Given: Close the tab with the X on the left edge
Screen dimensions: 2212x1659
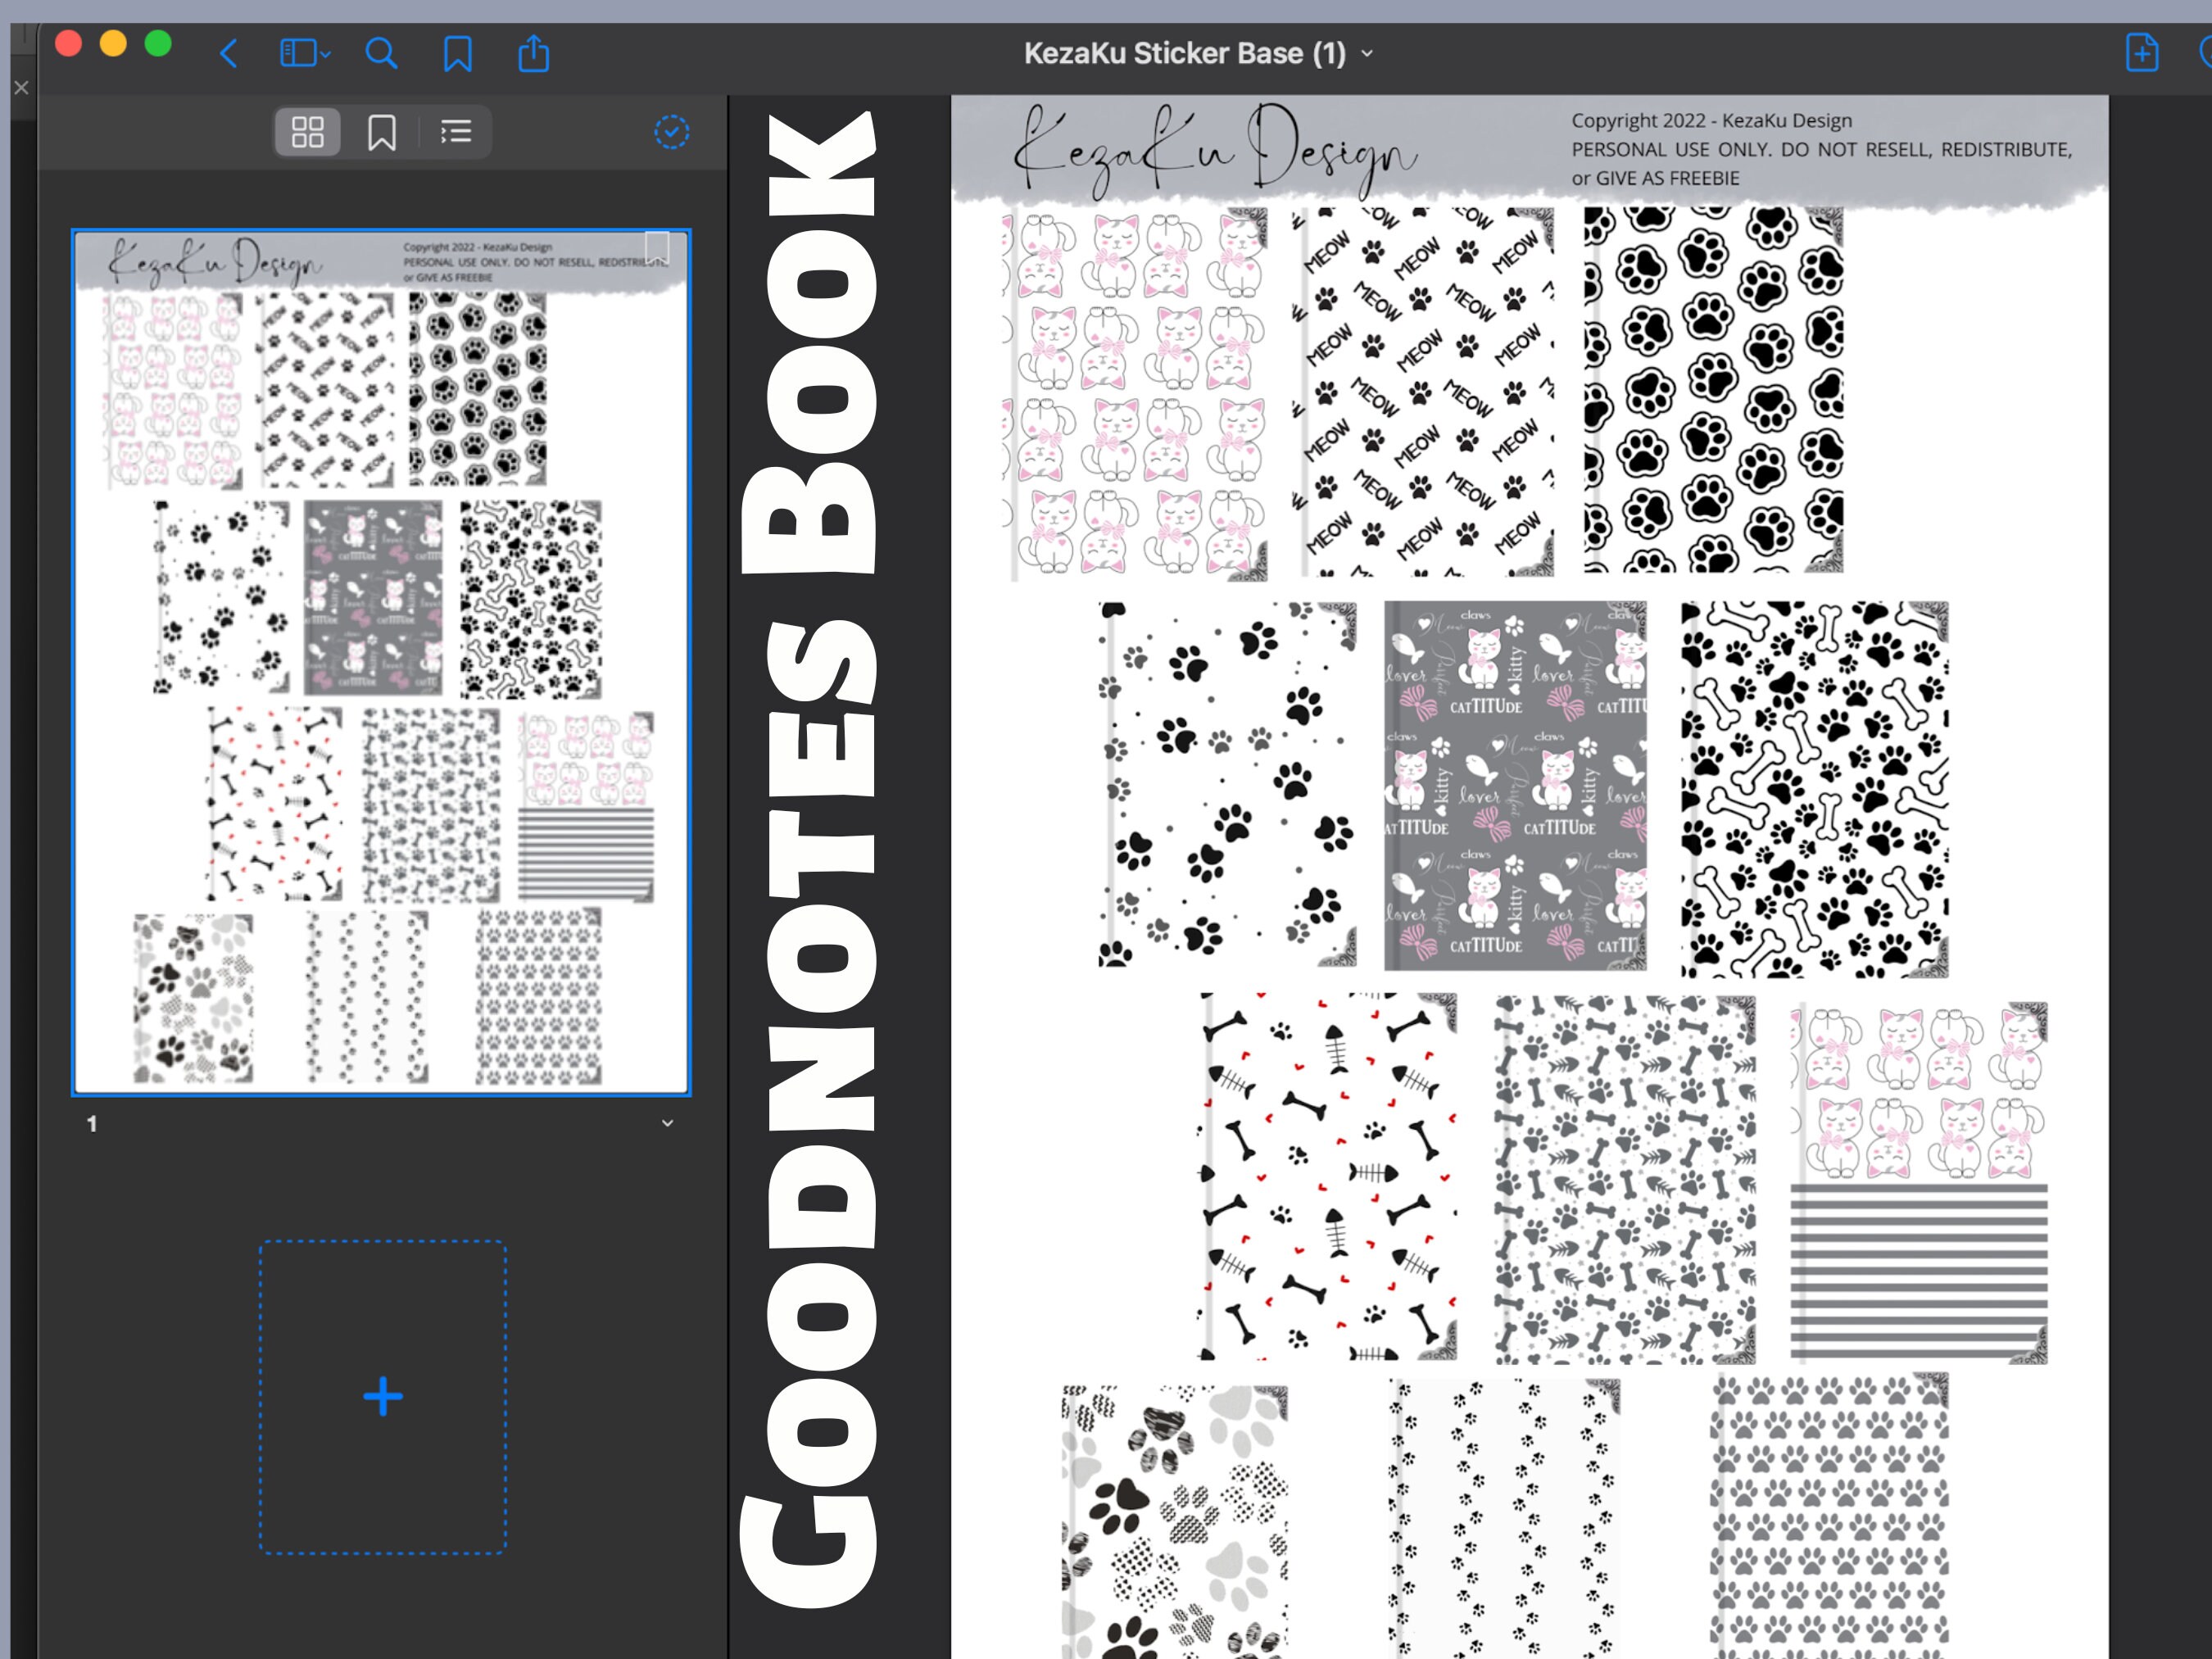Looking at the screenshot, I should [20, 88].
